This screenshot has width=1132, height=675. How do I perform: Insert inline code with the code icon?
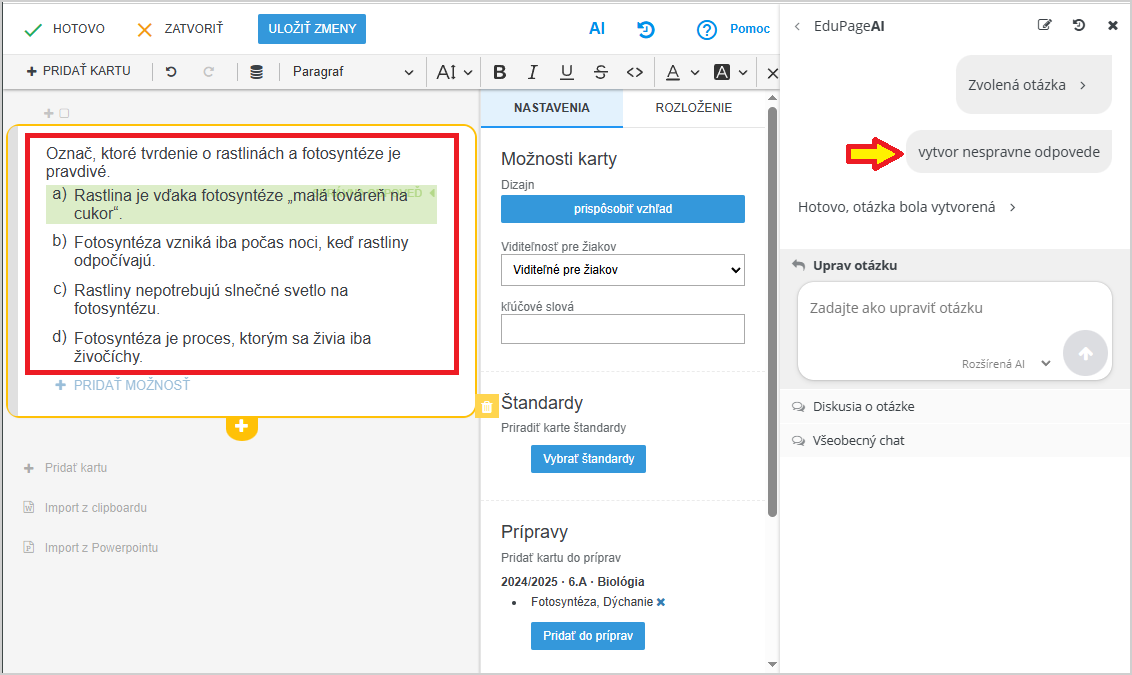(634, 72)
